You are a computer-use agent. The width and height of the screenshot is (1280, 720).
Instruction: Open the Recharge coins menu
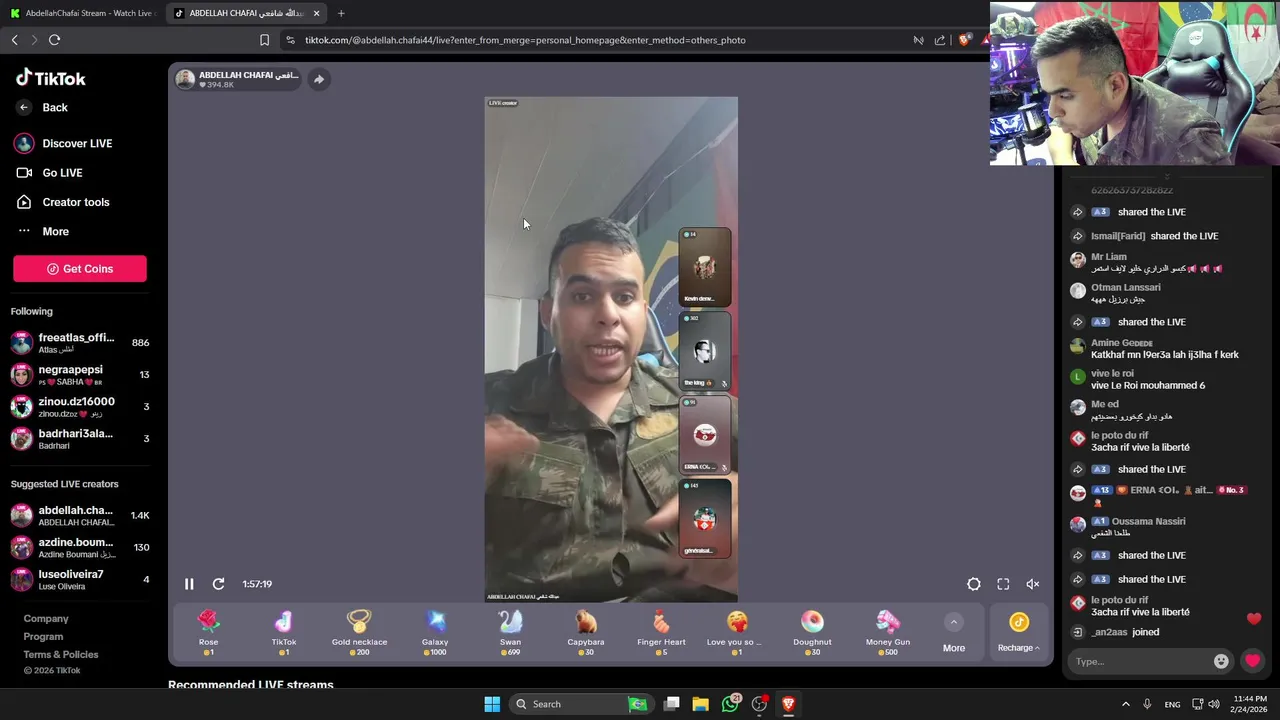[x=1018, y=633]
